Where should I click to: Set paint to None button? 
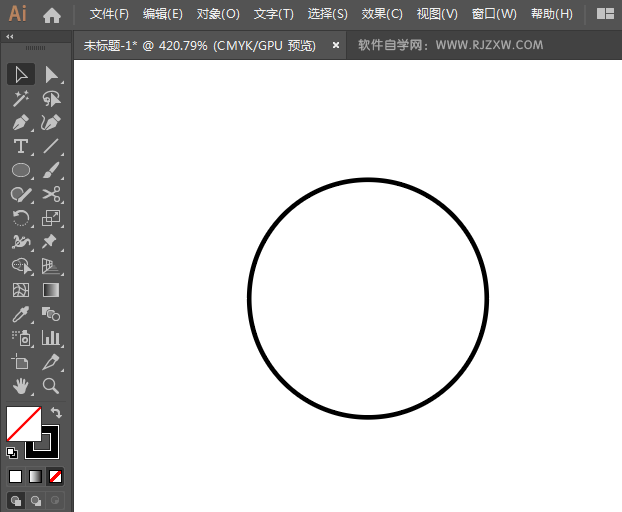(x=55, y=476)
